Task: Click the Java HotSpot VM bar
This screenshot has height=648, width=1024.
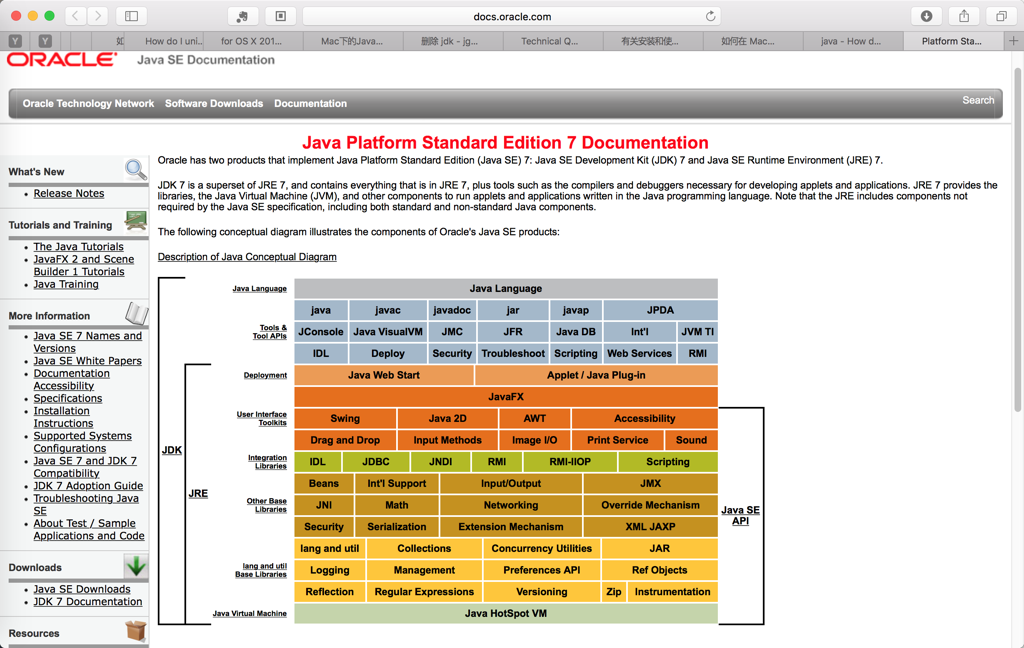Action: (x=505, y=613)
